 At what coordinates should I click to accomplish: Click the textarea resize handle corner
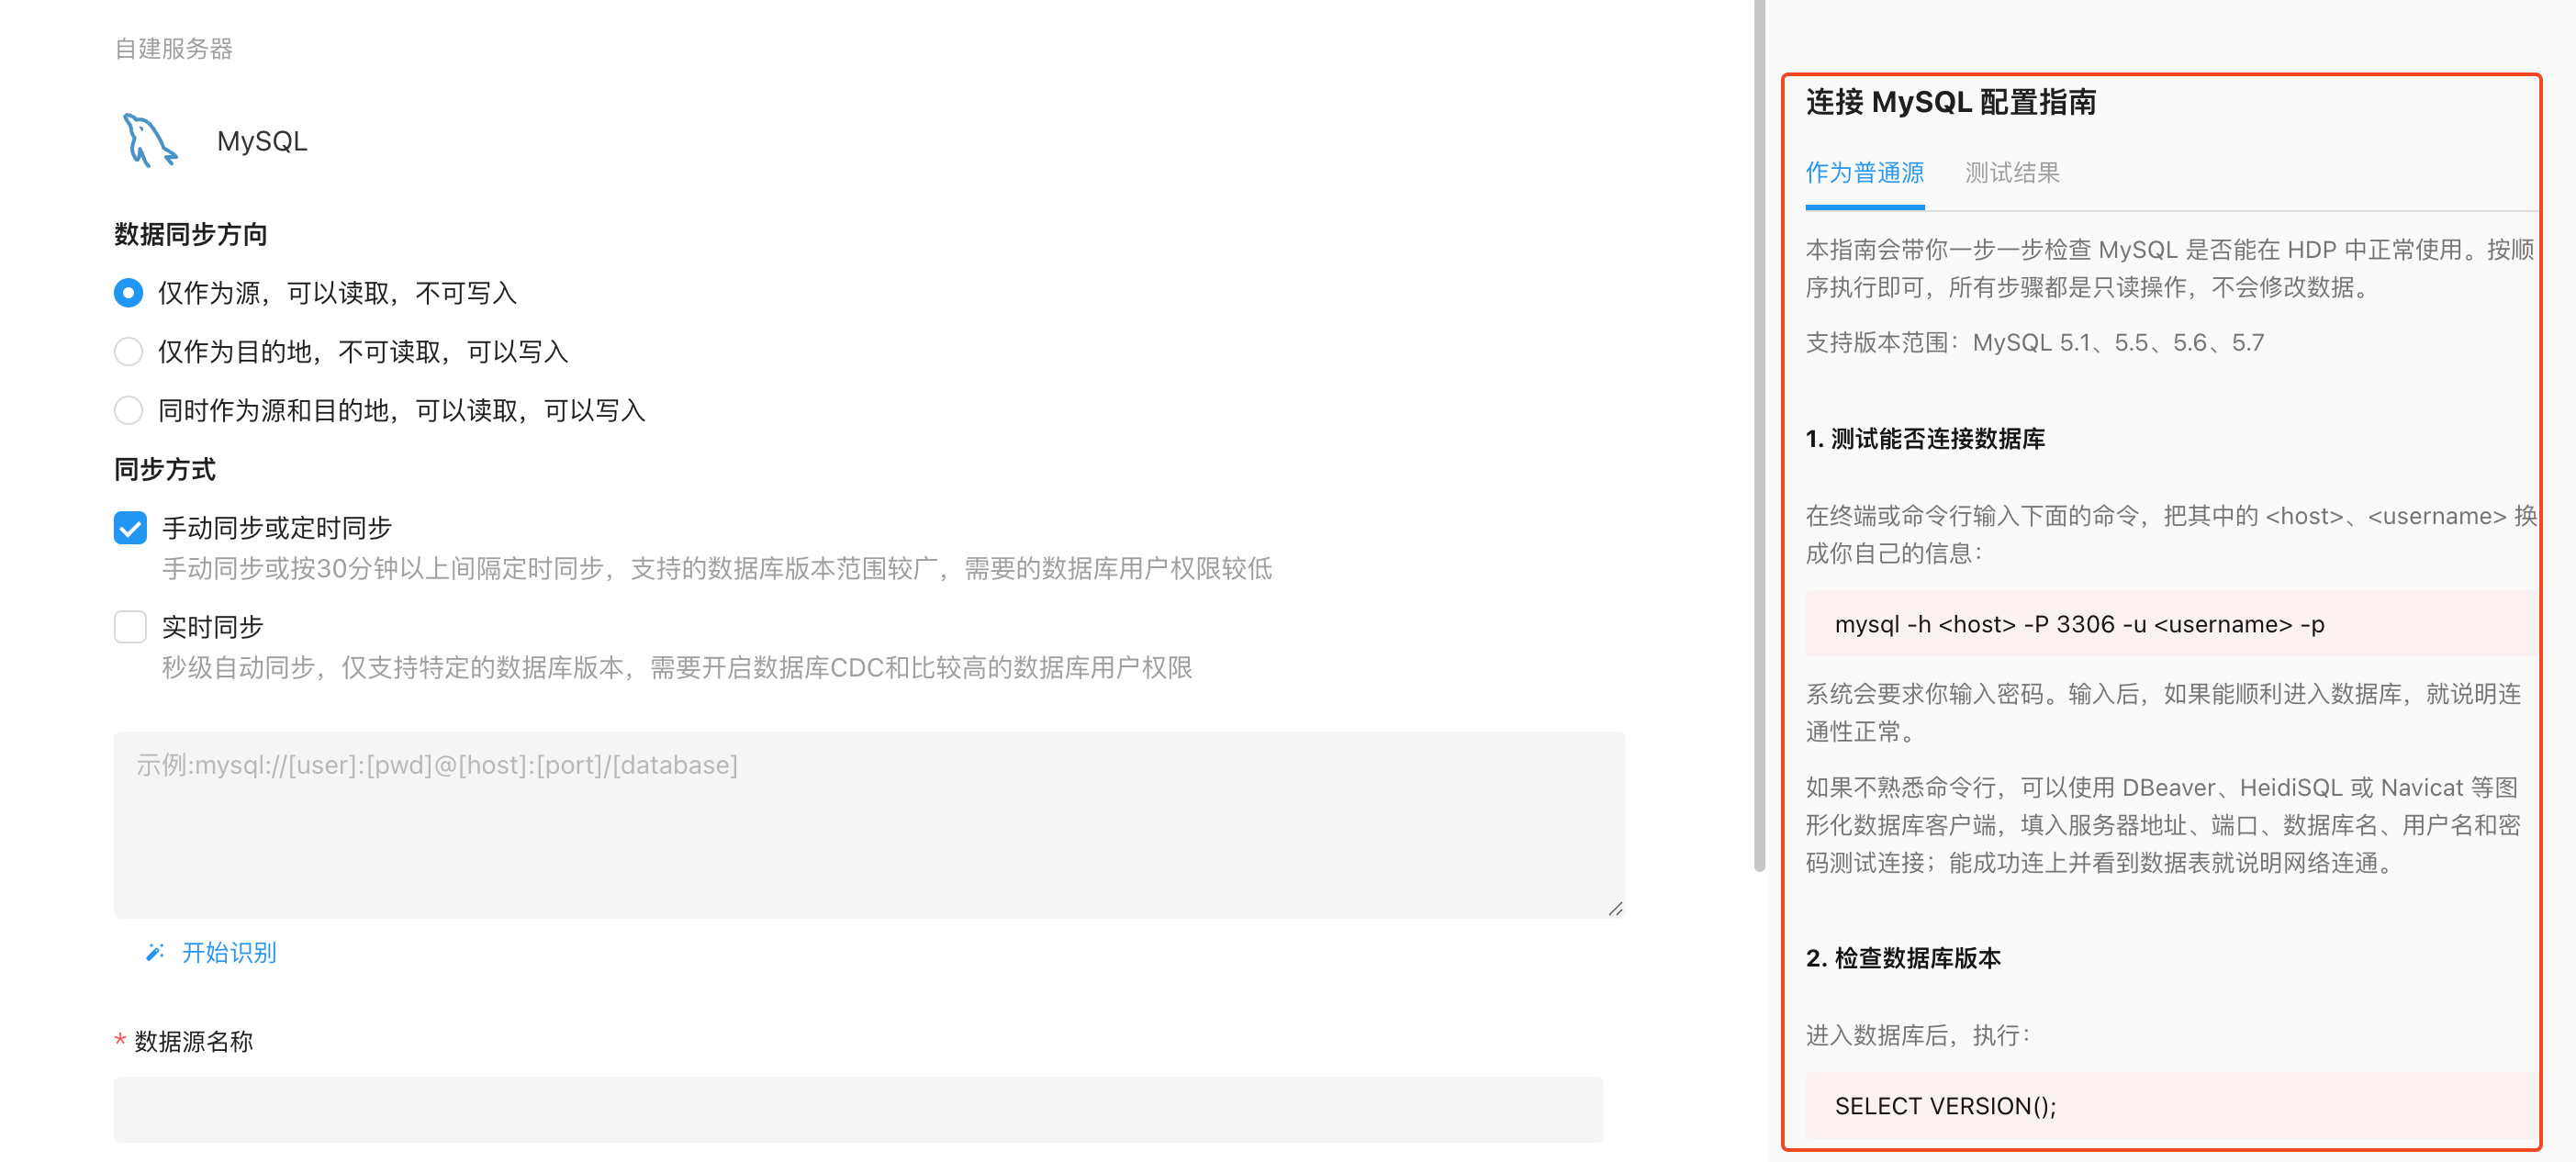pos(1615,908)
